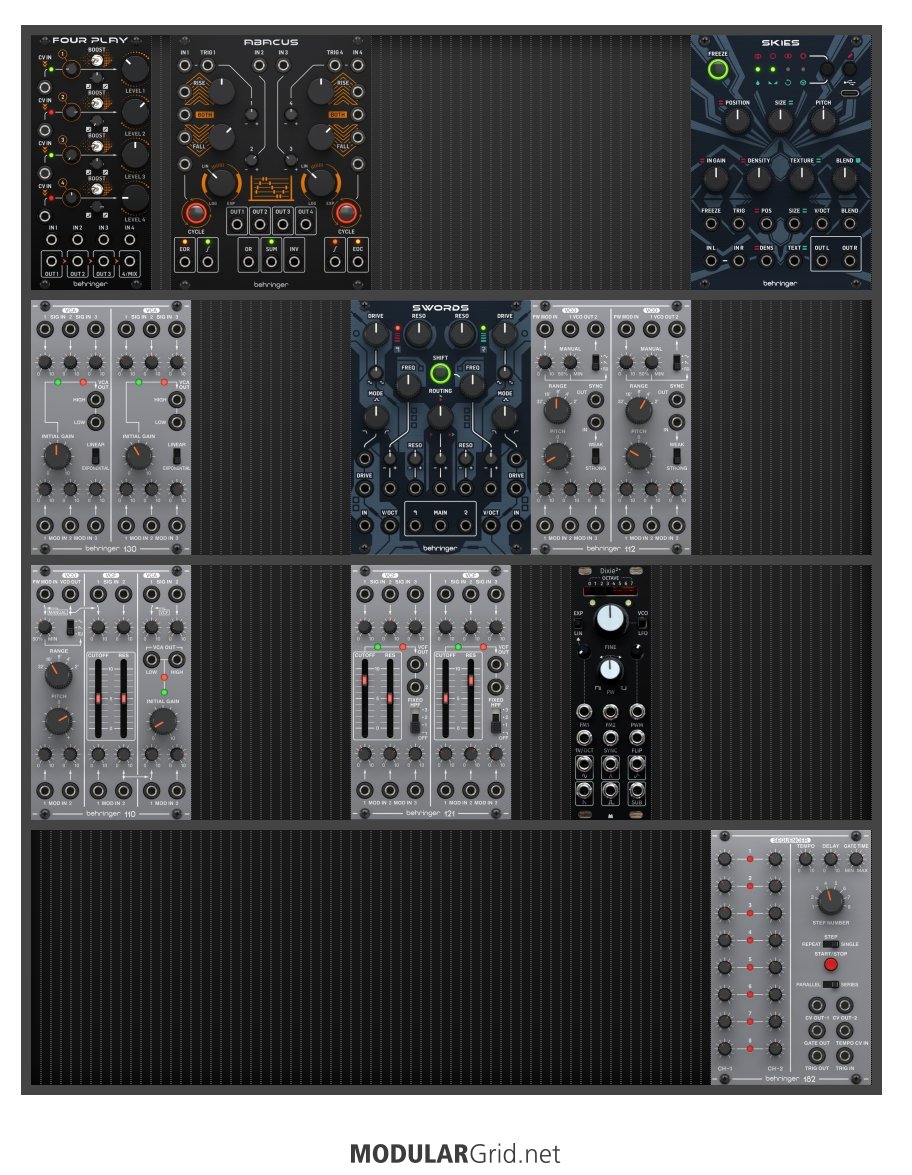Click the GATE TIME knob on 182 sequencer
The height and width of the screenshot is (1175, 912).
pos(856,859)
